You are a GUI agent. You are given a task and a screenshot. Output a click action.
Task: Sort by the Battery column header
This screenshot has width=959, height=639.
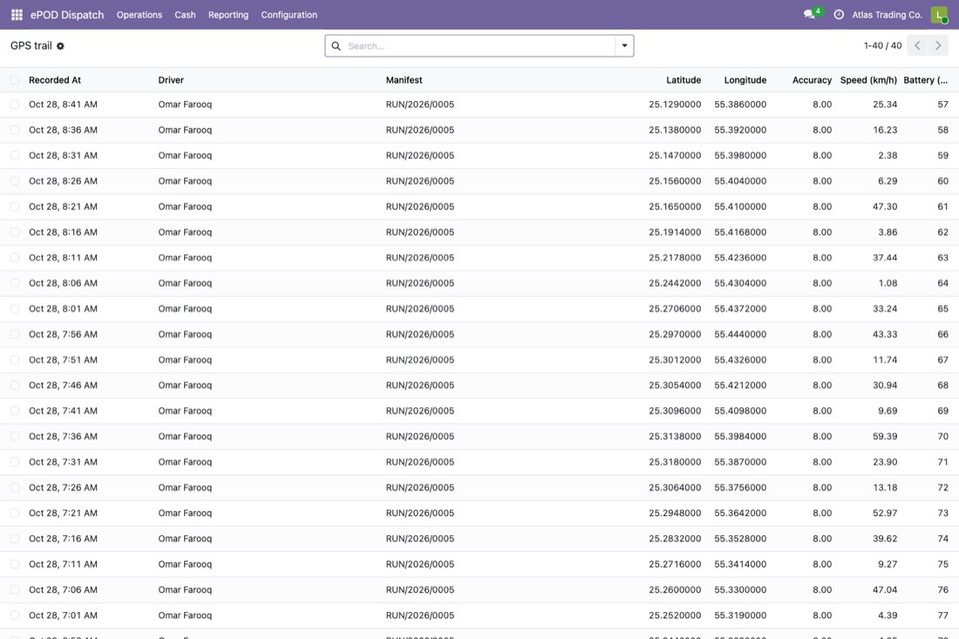pyautogui.click(x=925, y=80)
